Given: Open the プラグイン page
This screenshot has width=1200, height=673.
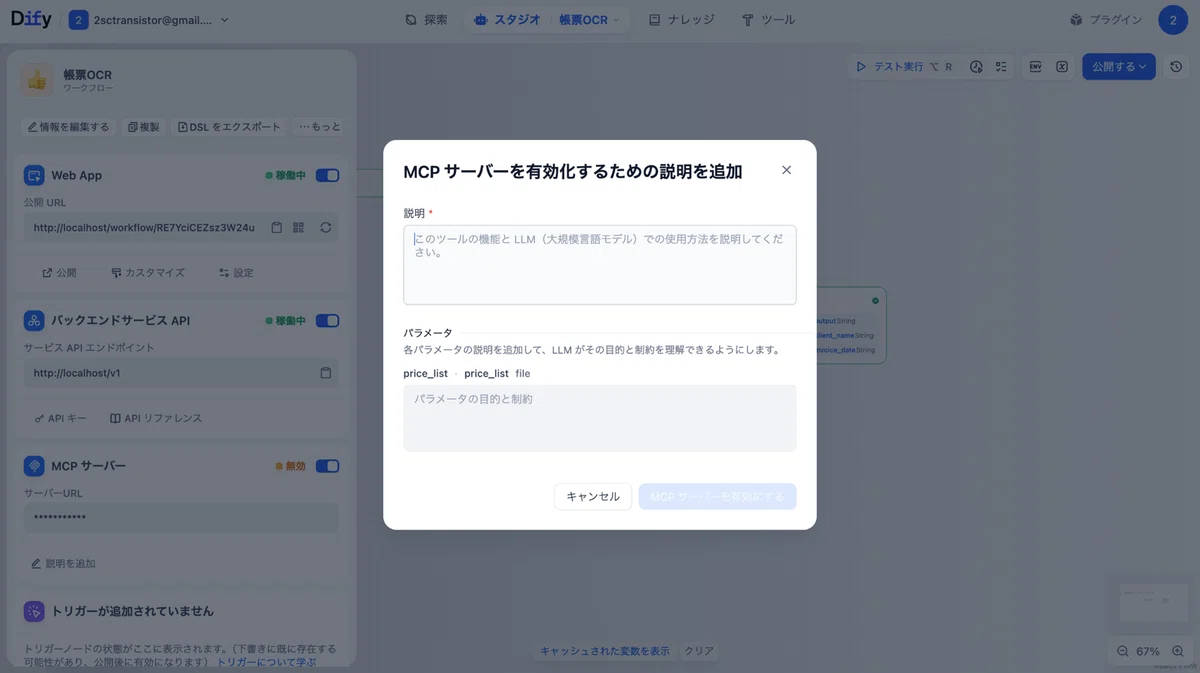Looking at the screenshot, I should tap(1105, 20).
